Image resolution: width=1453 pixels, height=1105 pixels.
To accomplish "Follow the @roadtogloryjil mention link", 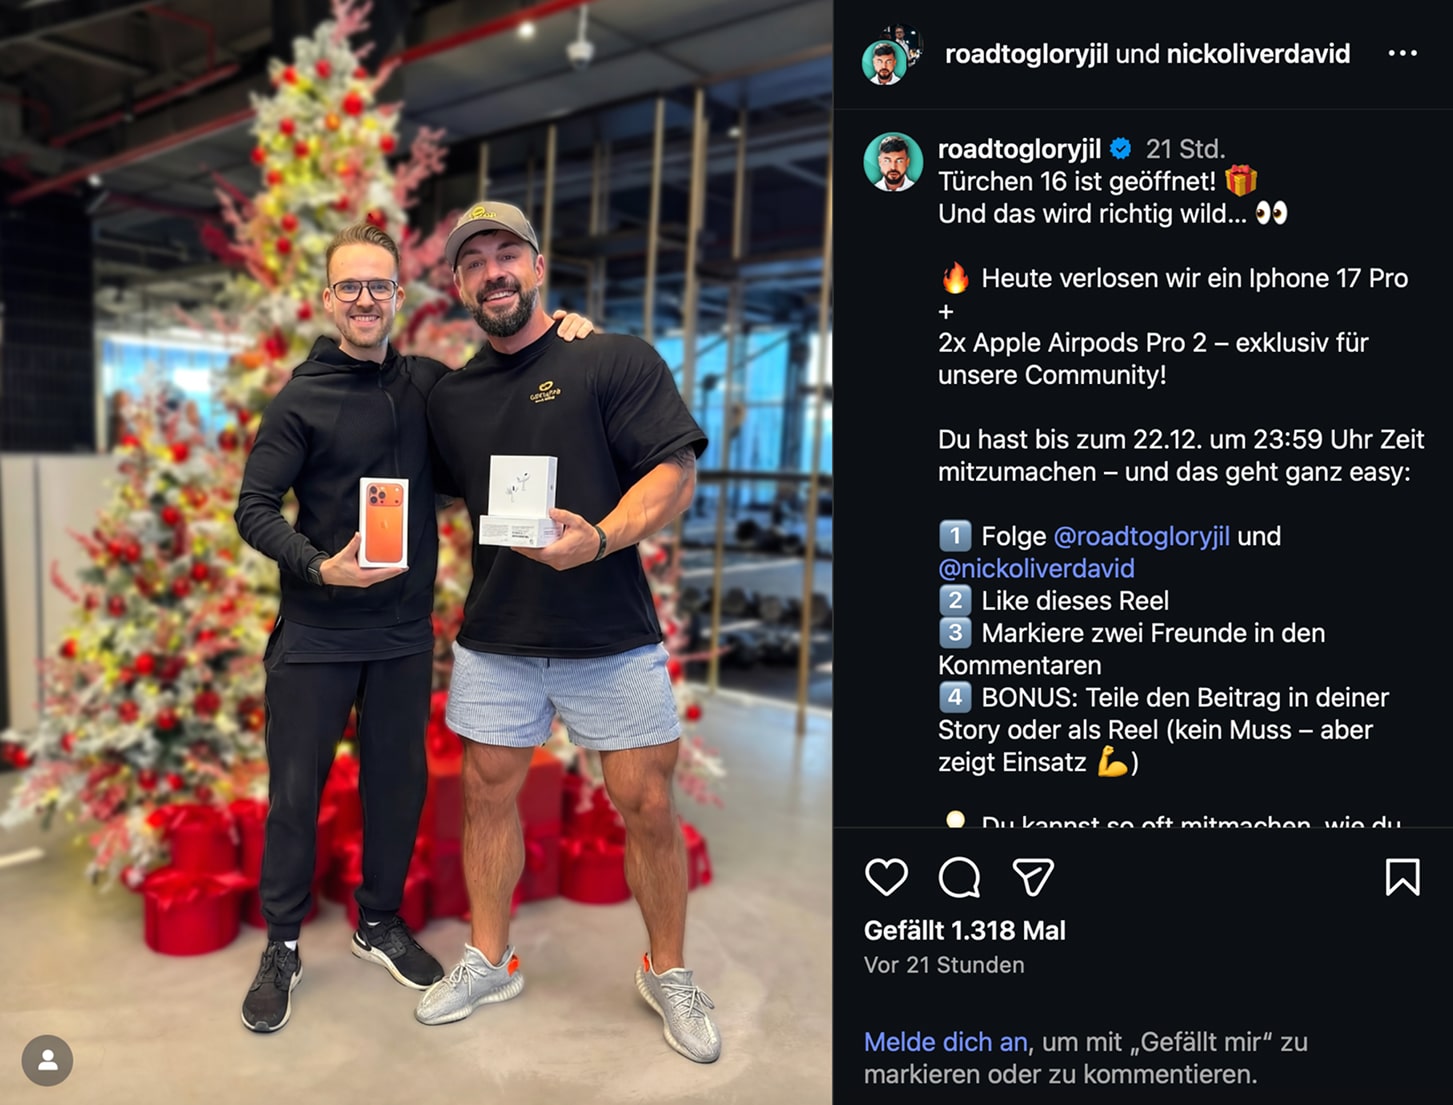I will coord(1141,536).
